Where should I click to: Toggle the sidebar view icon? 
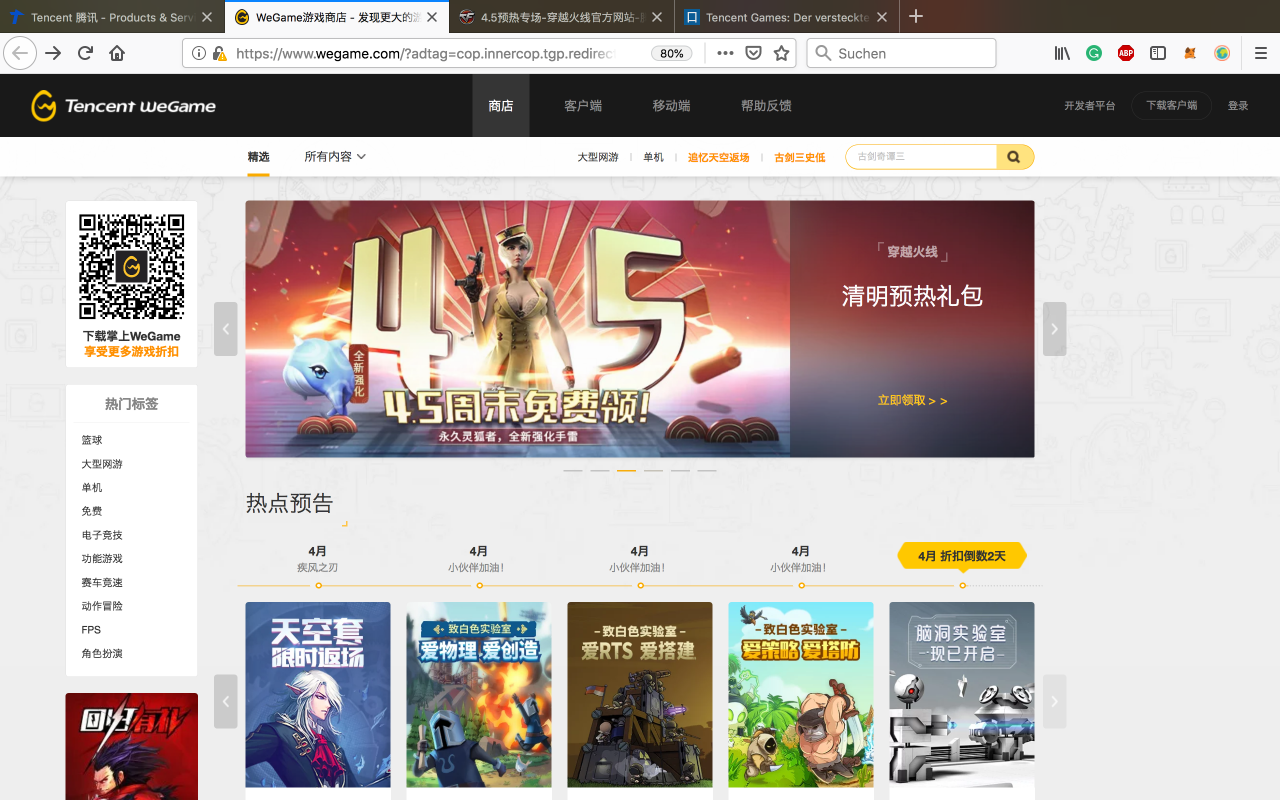click(x=1158, y=53)
